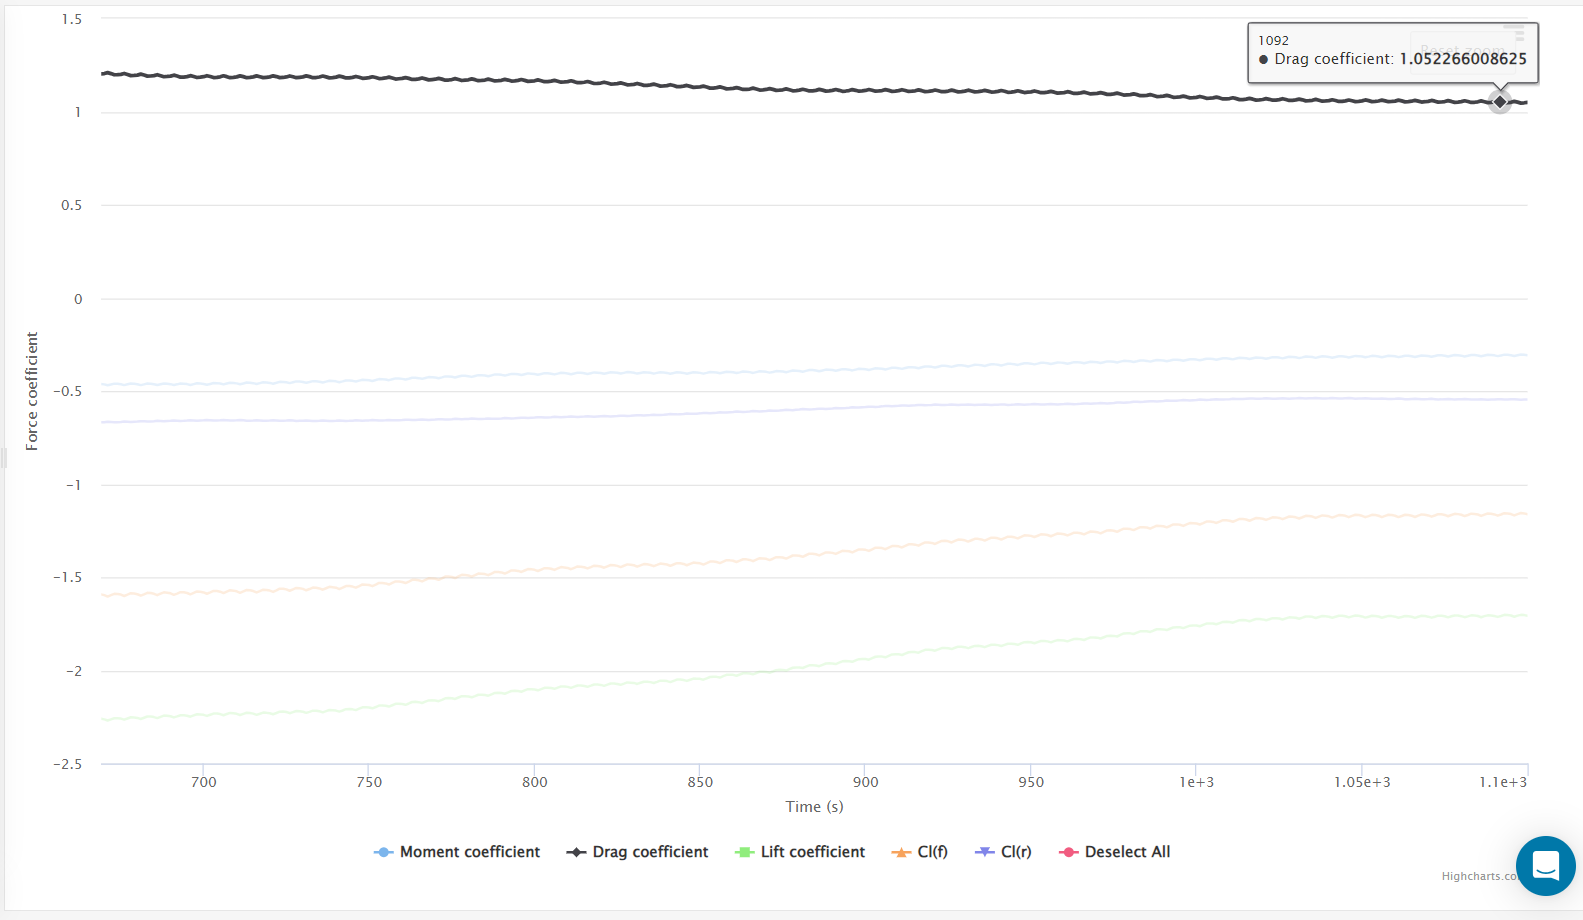Click the tooltip time label 1092

(1273, 41)
